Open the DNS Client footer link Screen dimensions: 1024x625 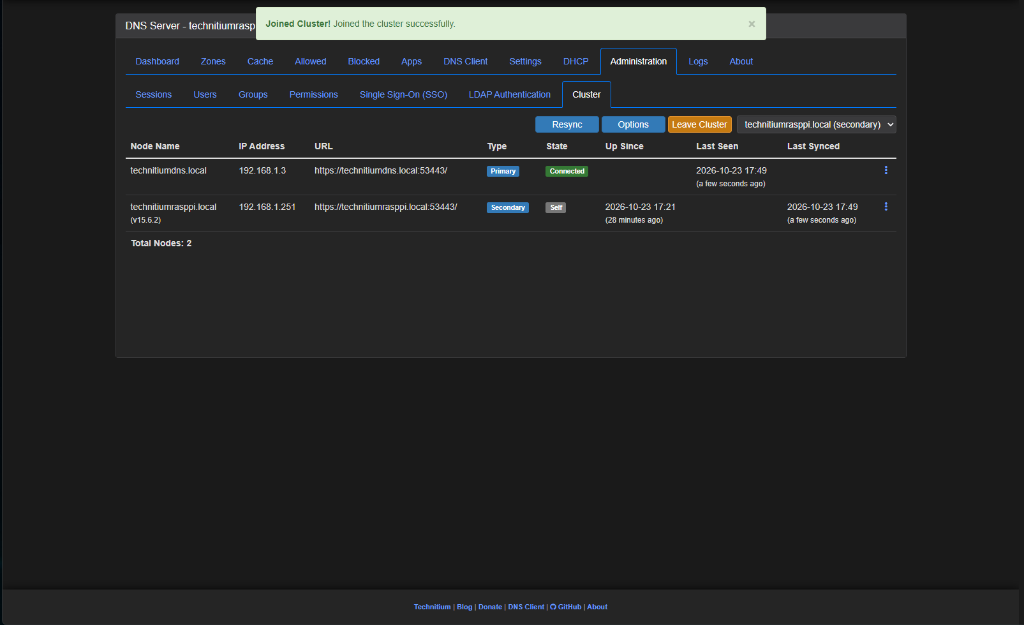[526, 607]
